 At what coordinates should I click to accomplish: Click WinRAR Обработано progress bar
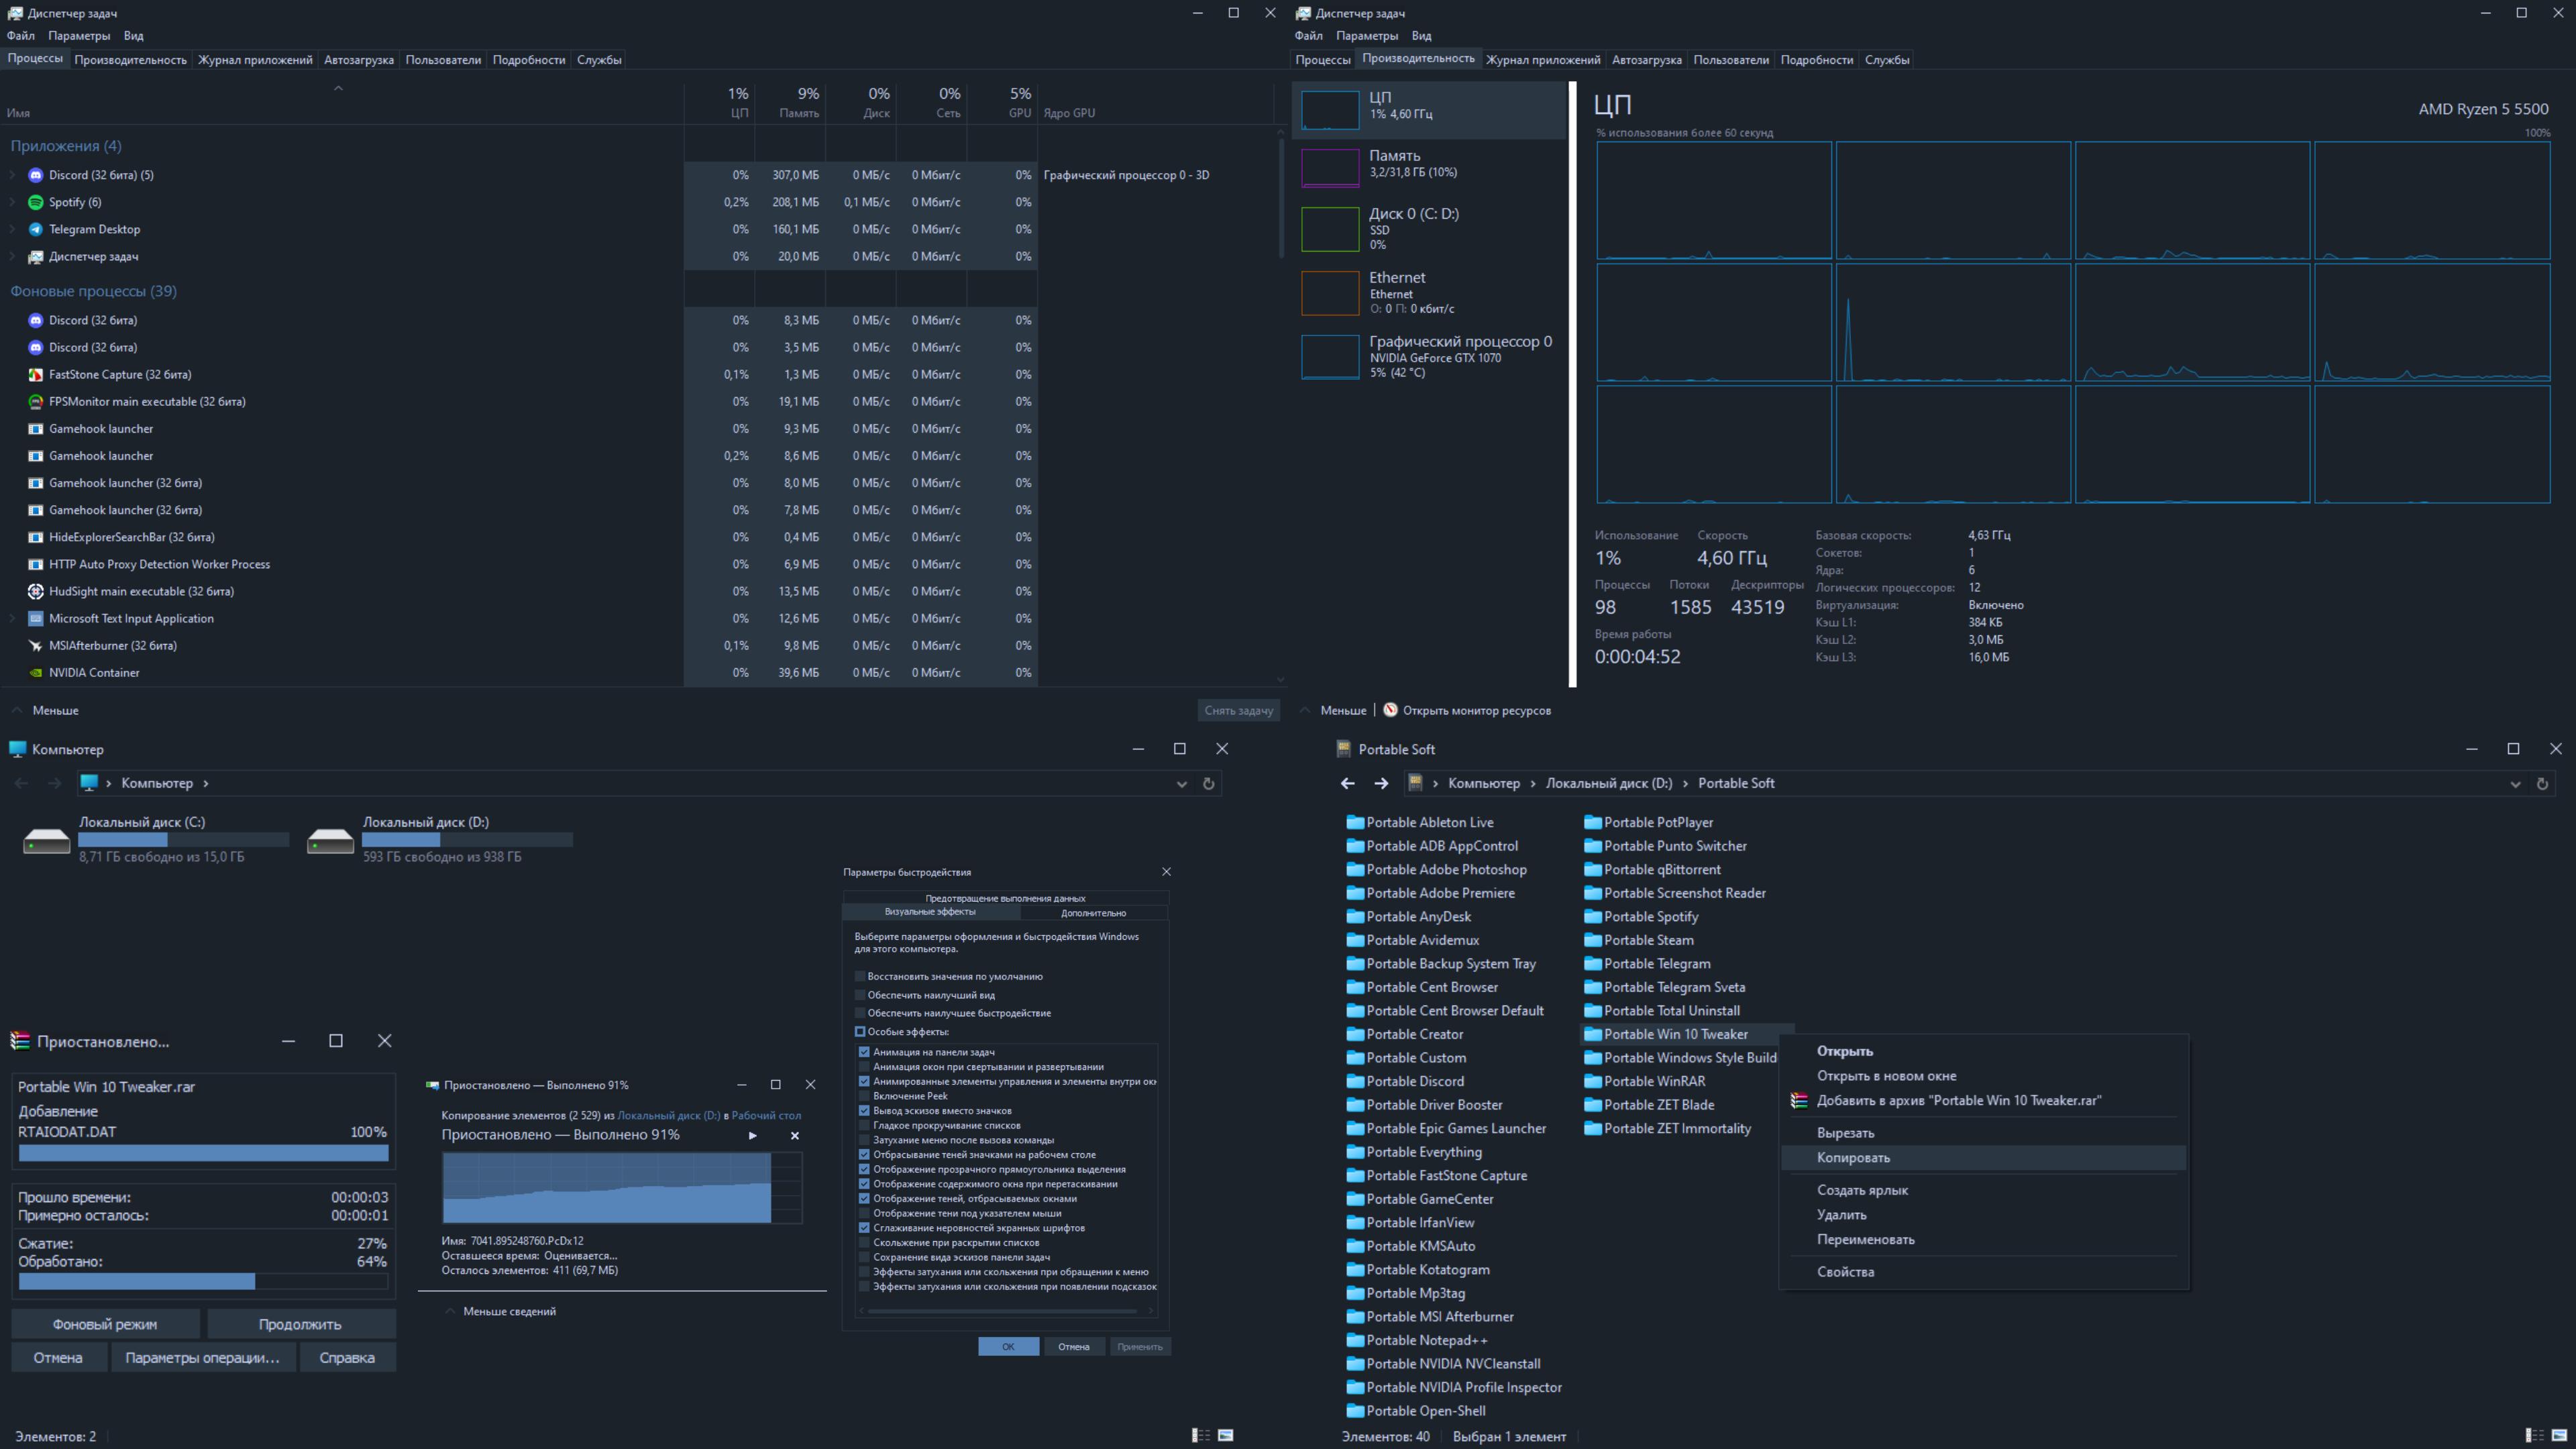[x=203, y=1281]
